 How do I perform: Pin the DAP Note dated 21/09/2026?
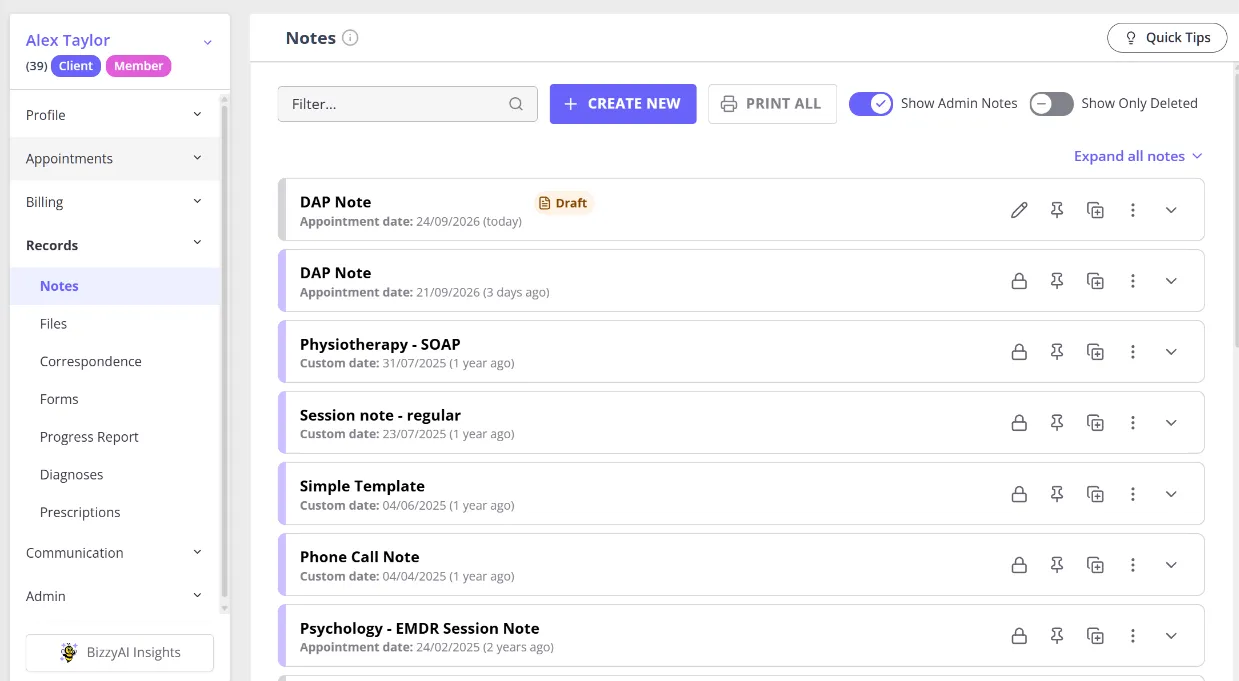(x=1057, y=281)
